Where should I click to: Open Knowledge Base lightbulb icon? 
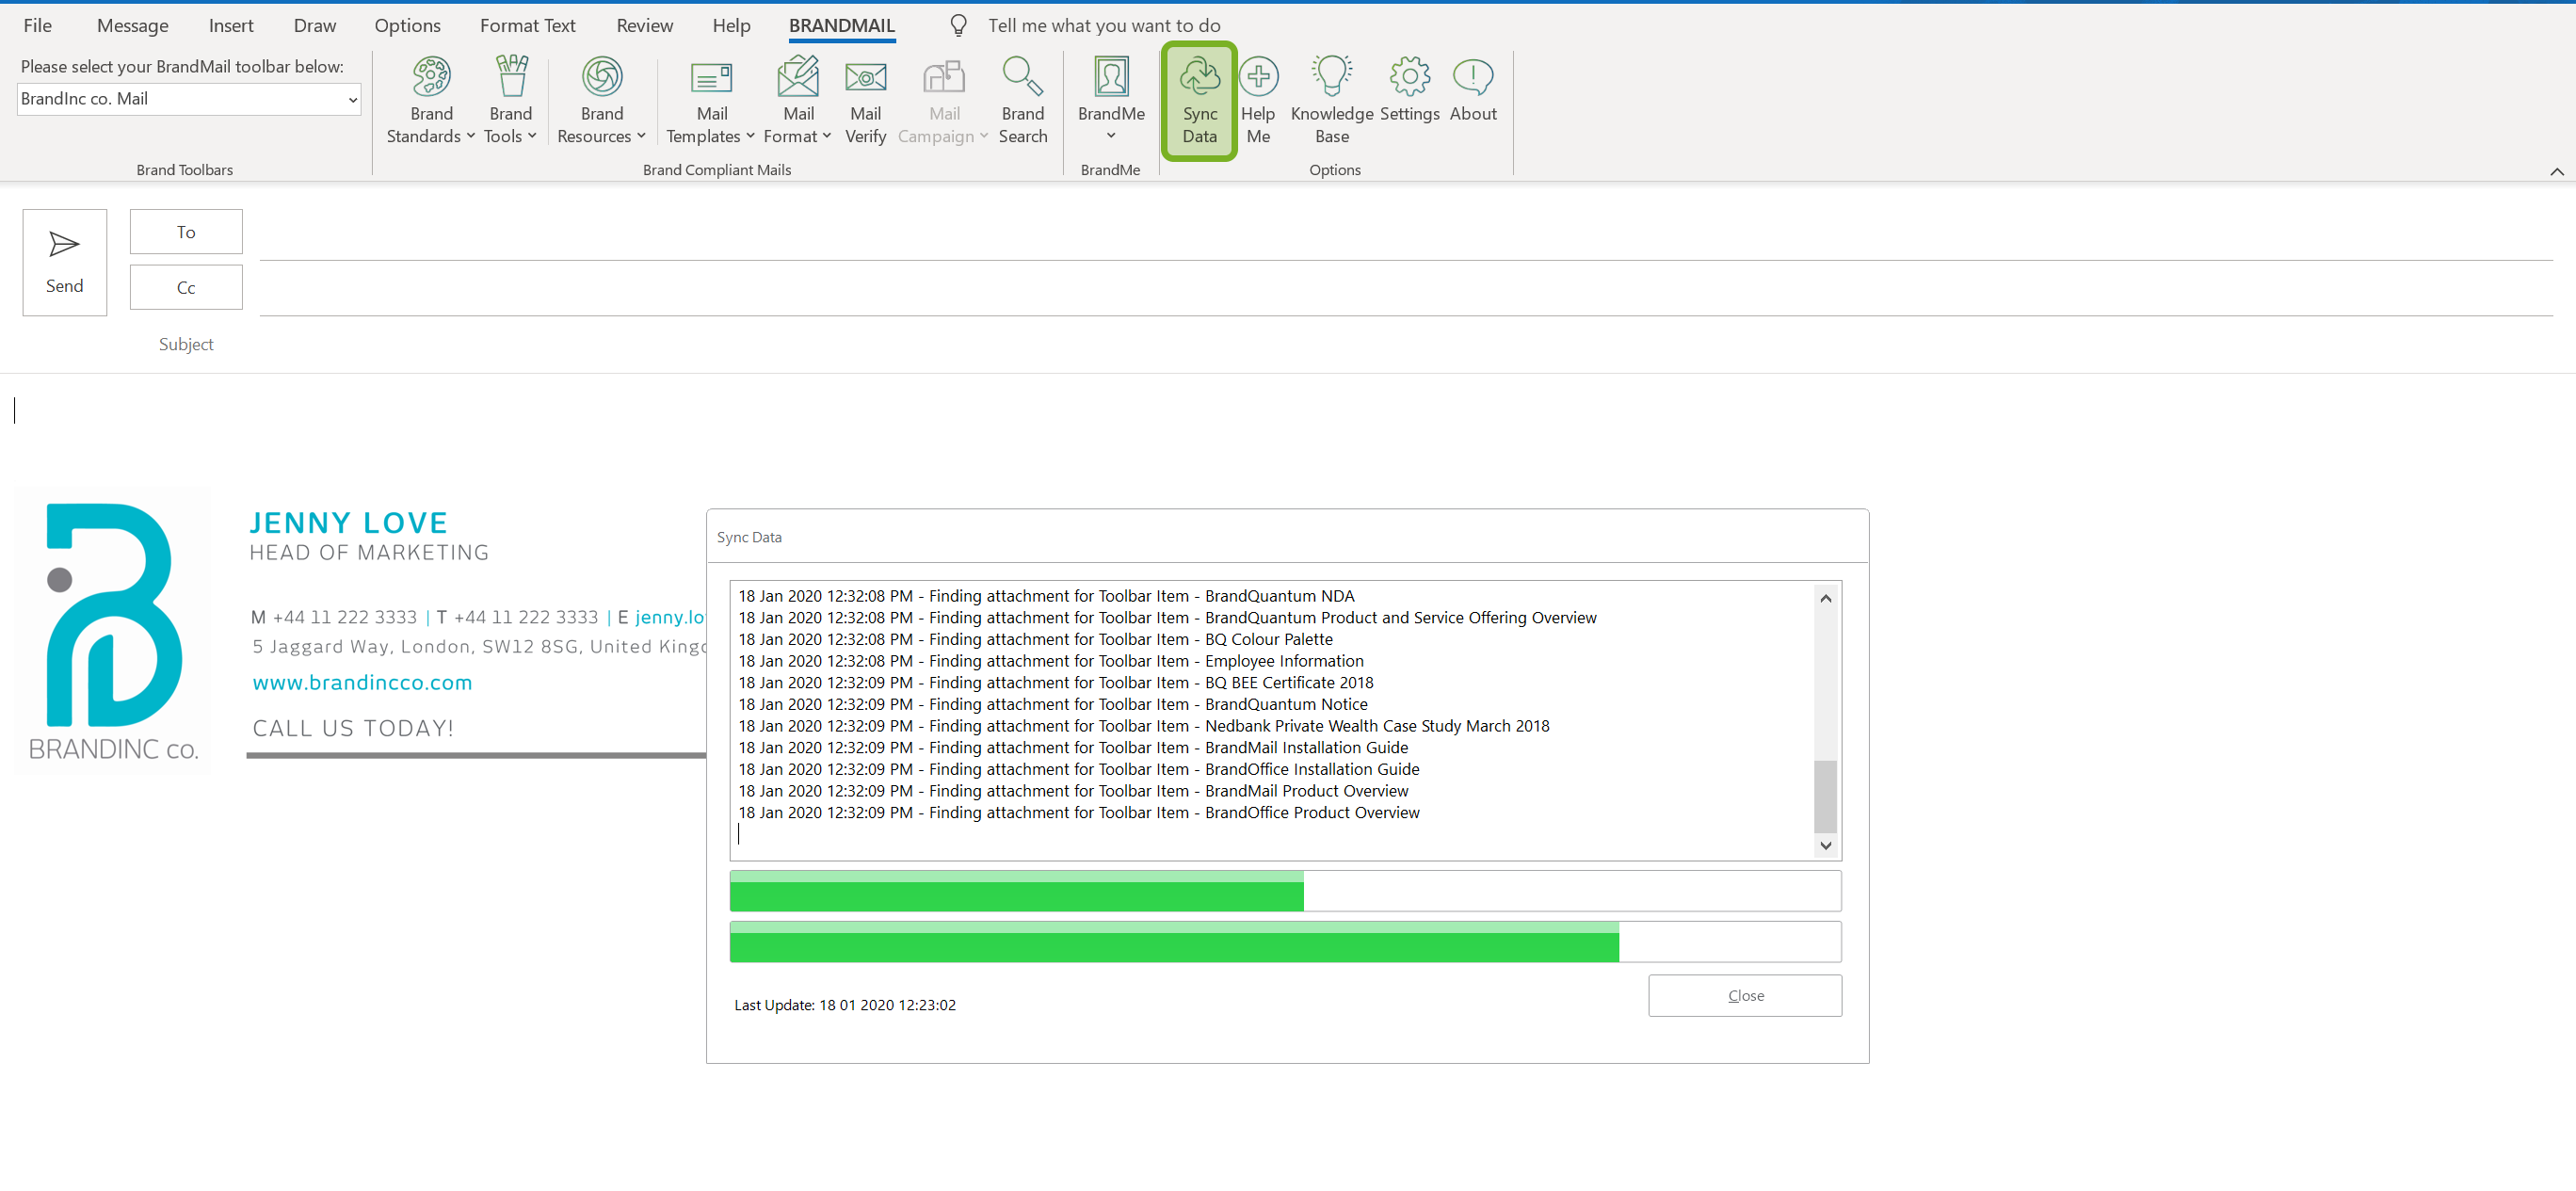point(1331,77)
